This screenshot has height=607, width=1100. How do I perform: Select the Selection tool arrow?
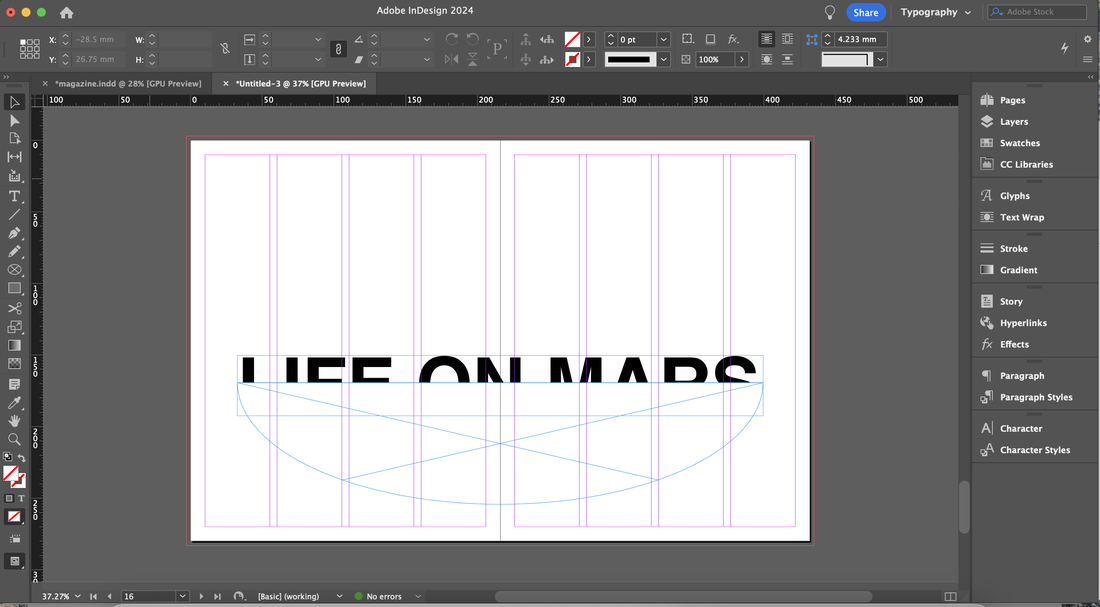[14, 102]
